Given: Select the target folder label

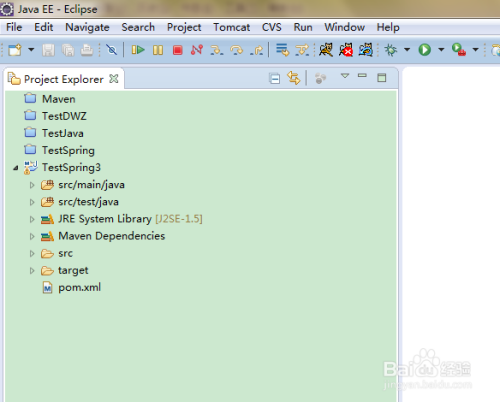Looking at the screenshot, I should [73, 270].
